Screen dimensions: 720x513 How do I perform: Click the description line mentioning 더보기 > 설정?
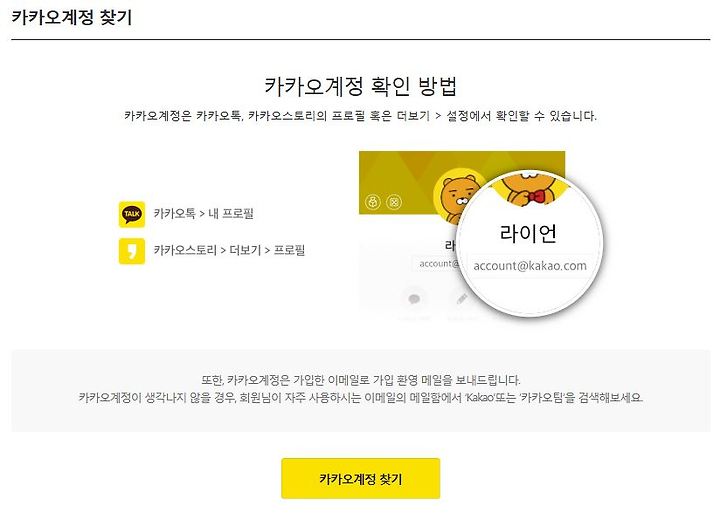click(x=360, y=116)
